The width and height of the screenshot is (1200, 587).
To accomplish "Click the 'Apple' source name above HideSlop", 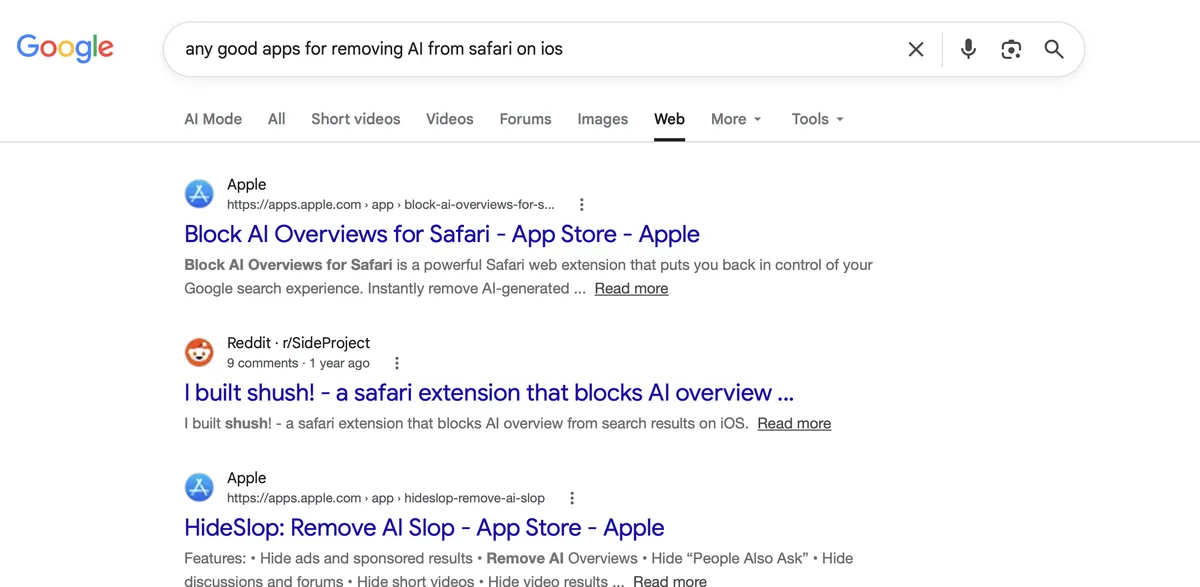I will (246, 478).
